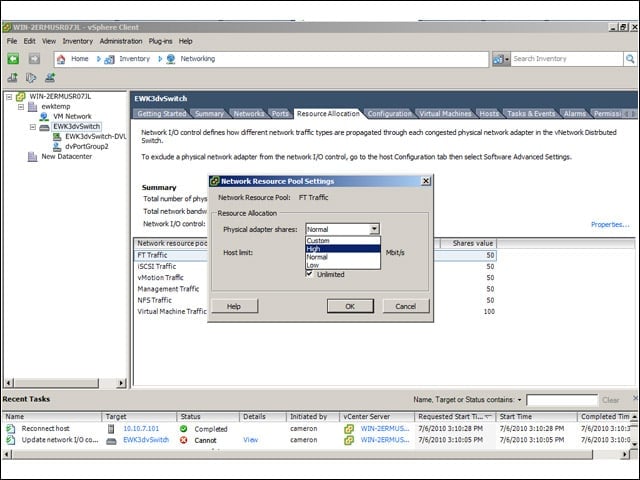Select the Virtual Machine Traffic row
The height and width of the screenshot is (480, 640).
(316, 311)
